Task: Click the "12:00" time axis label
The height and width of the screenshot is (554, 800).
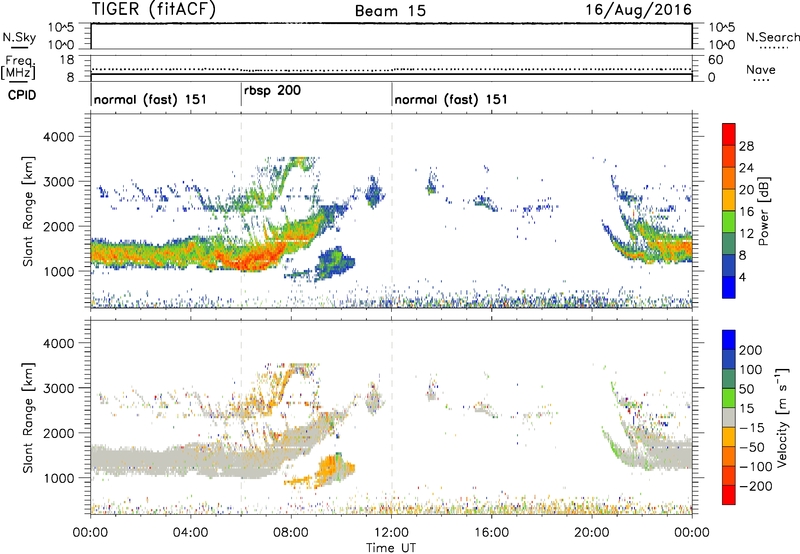Action: point(391,533)
